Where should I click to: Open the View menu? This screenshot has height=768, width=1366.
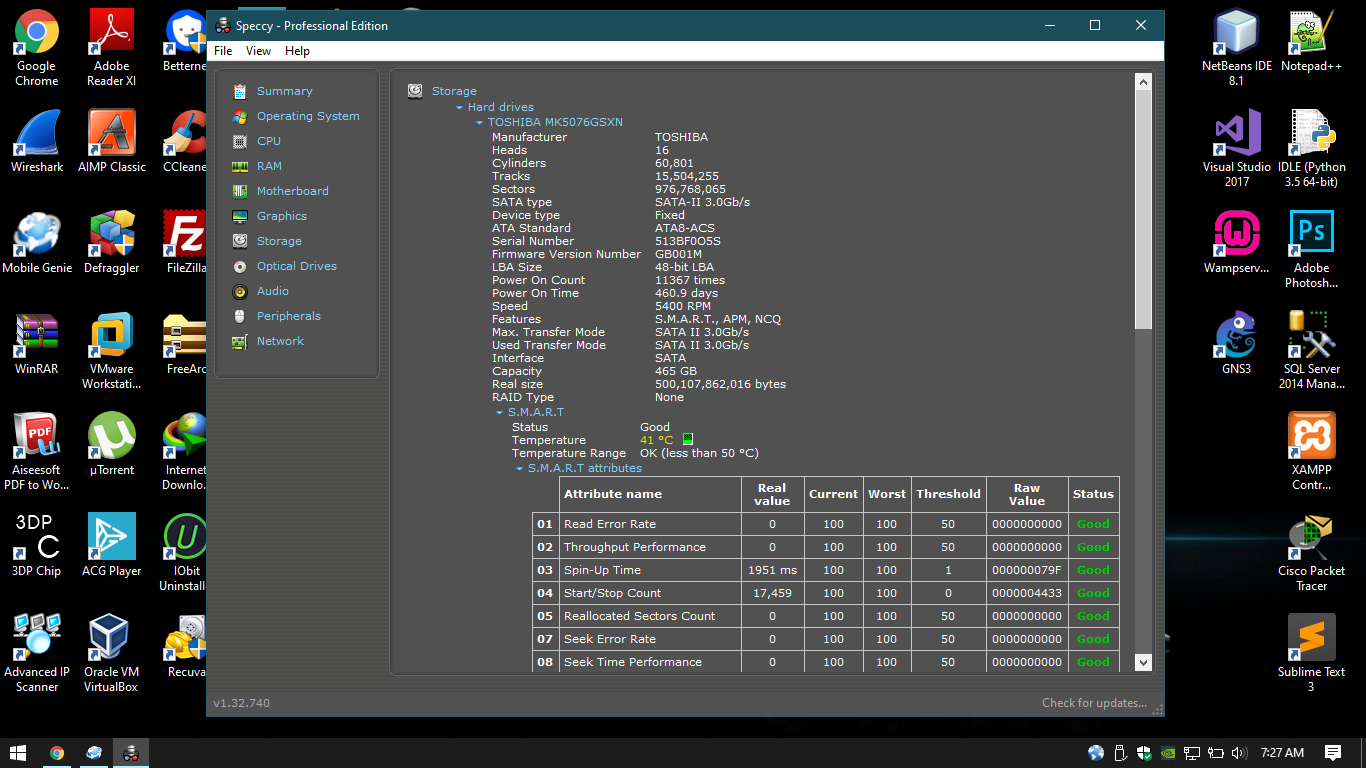258,51
